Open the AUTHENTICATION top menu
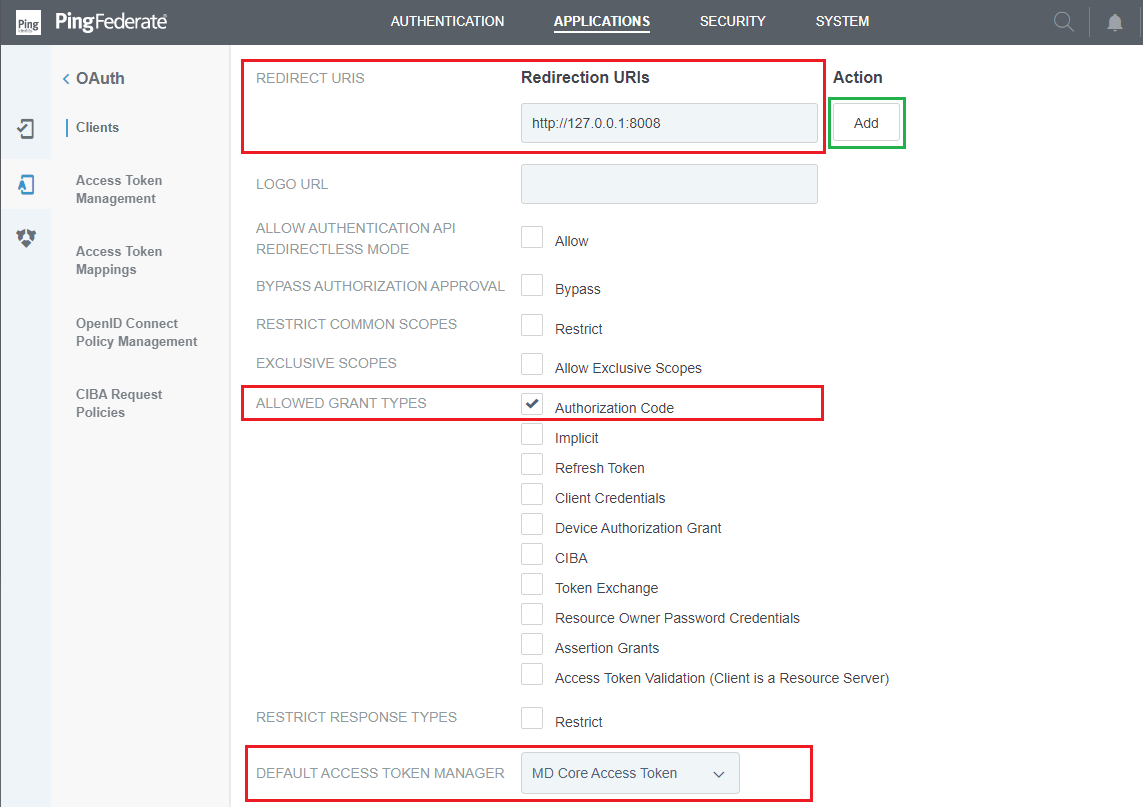1143x807 pixels. point(448,21)
